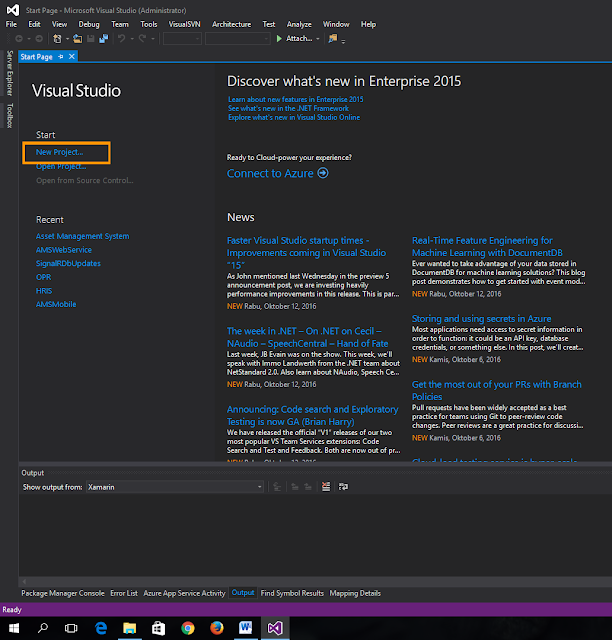
Task: Open the toolbar overflow options arrow
Action: coord(343,41)
